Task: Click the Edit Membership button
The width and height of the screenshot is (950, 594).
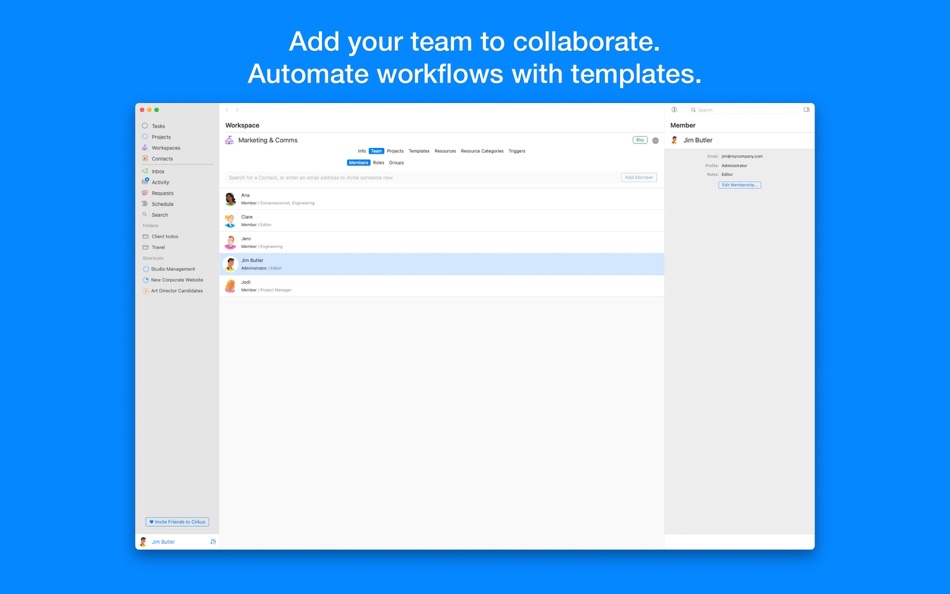Action: pos(740,185)
